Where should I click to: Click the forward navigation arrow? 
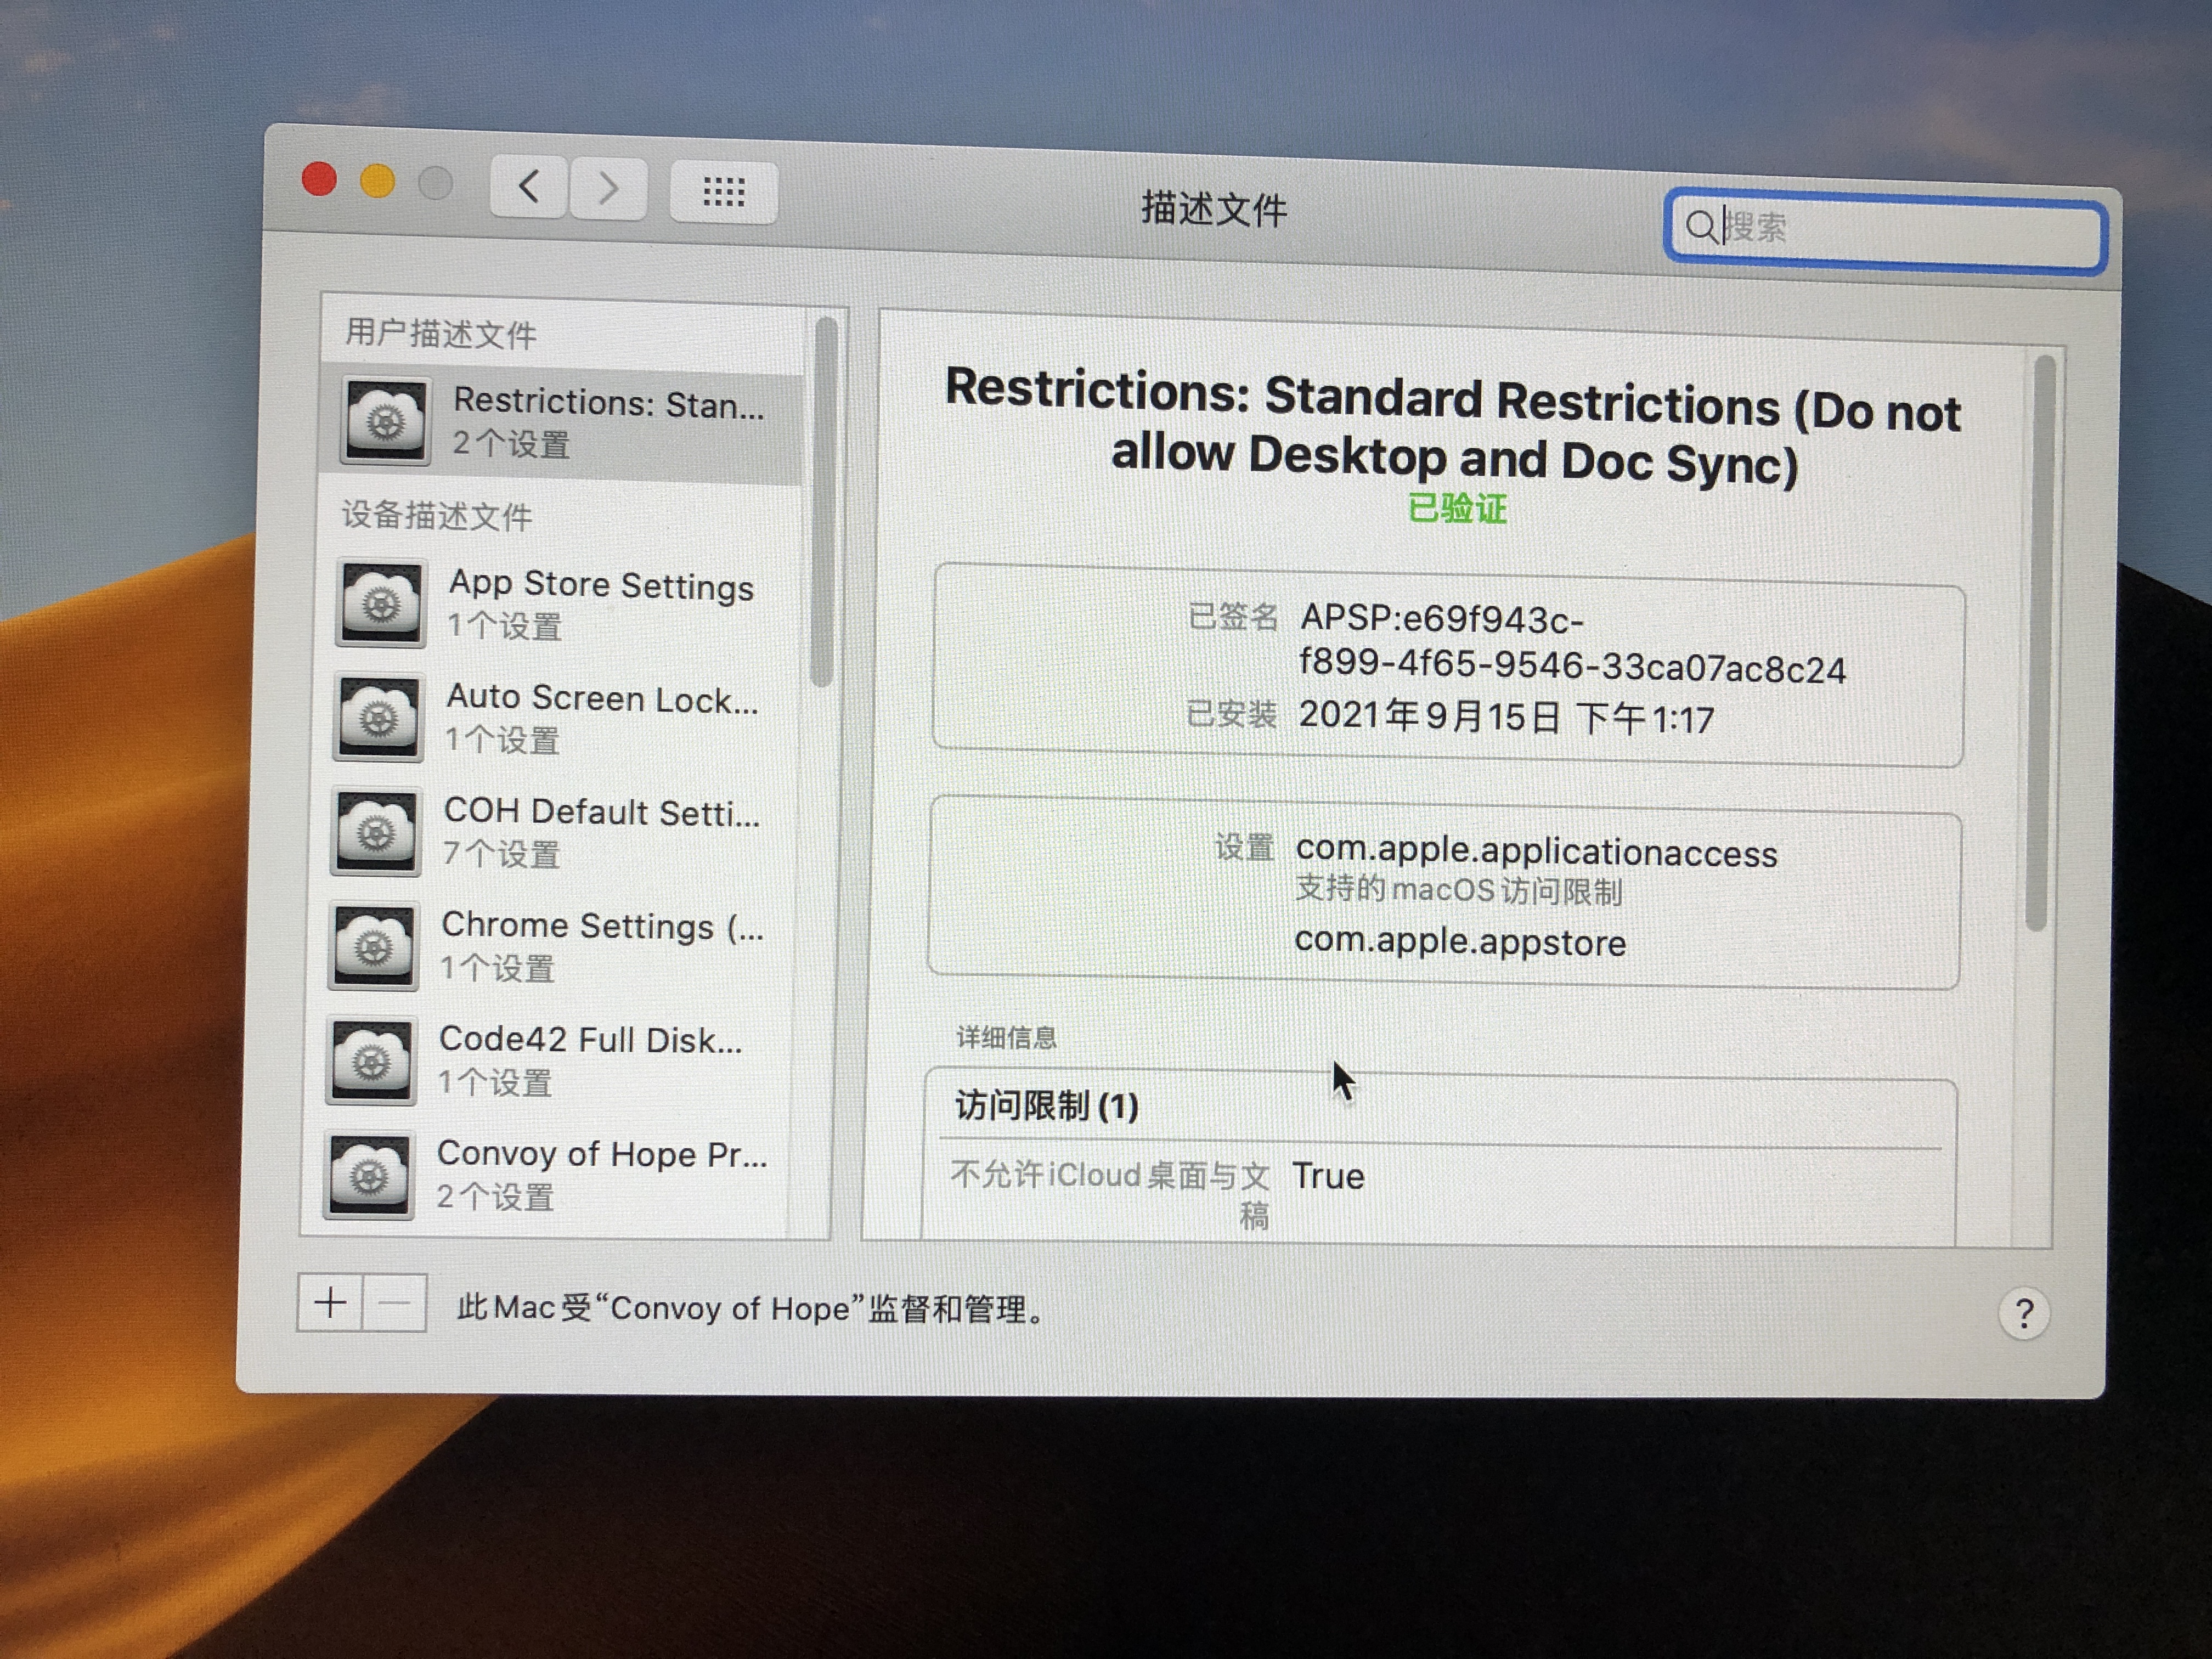point(608,188)
